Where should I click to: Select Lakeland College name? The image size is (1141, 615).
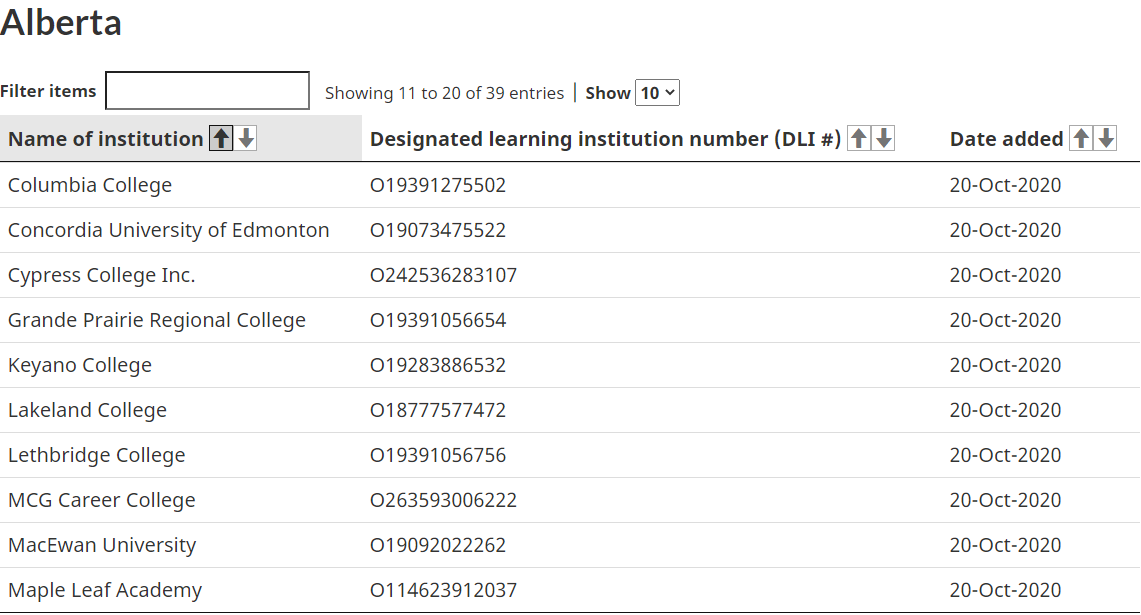(87, 410)
